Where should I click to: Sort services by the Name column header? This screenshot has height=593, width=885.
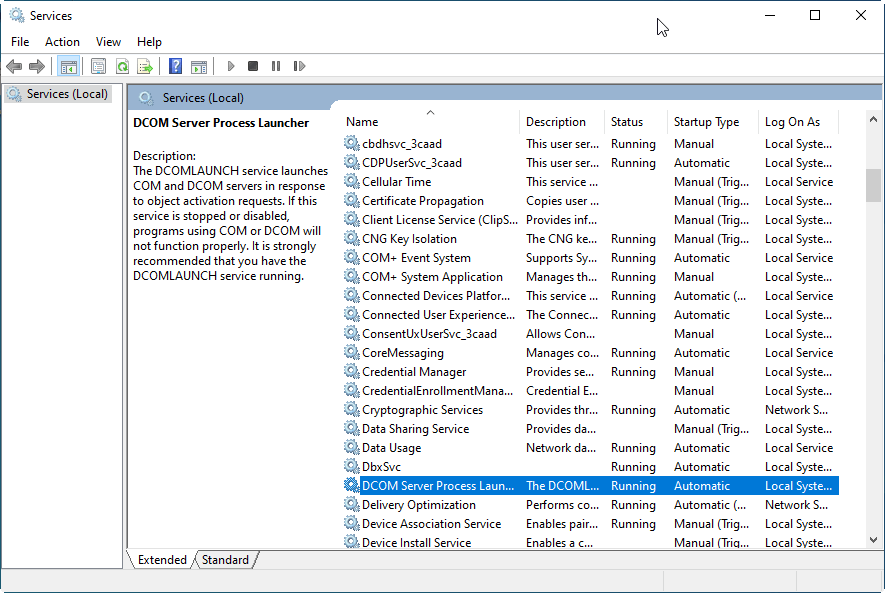pos(362,122)
